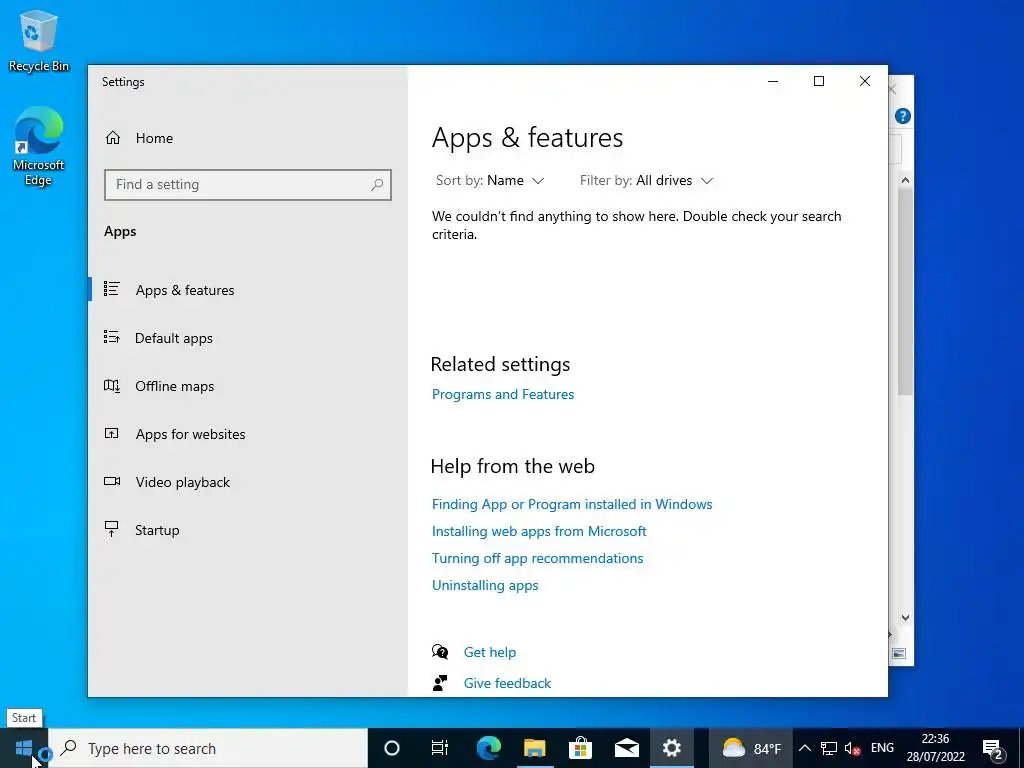This screenshot has width=1024, height=768.
Task: Focus the Find a setting search box
Action: pyautogui.click(x=248, y=185)
